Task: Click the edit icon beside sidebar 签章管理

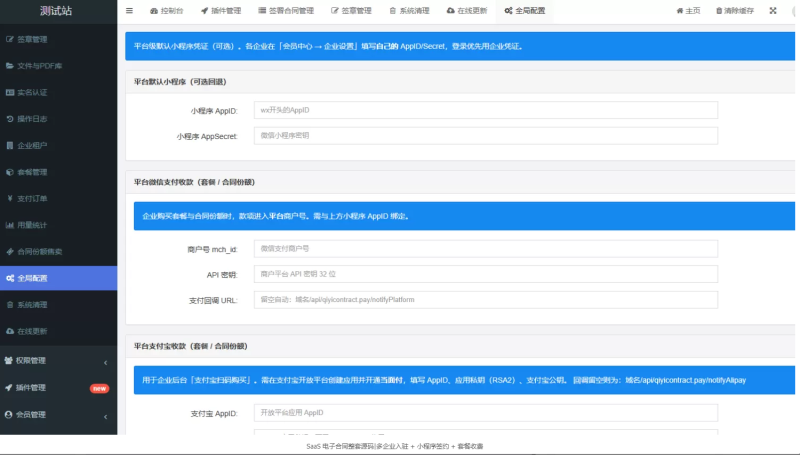Action: click(10, 39)
